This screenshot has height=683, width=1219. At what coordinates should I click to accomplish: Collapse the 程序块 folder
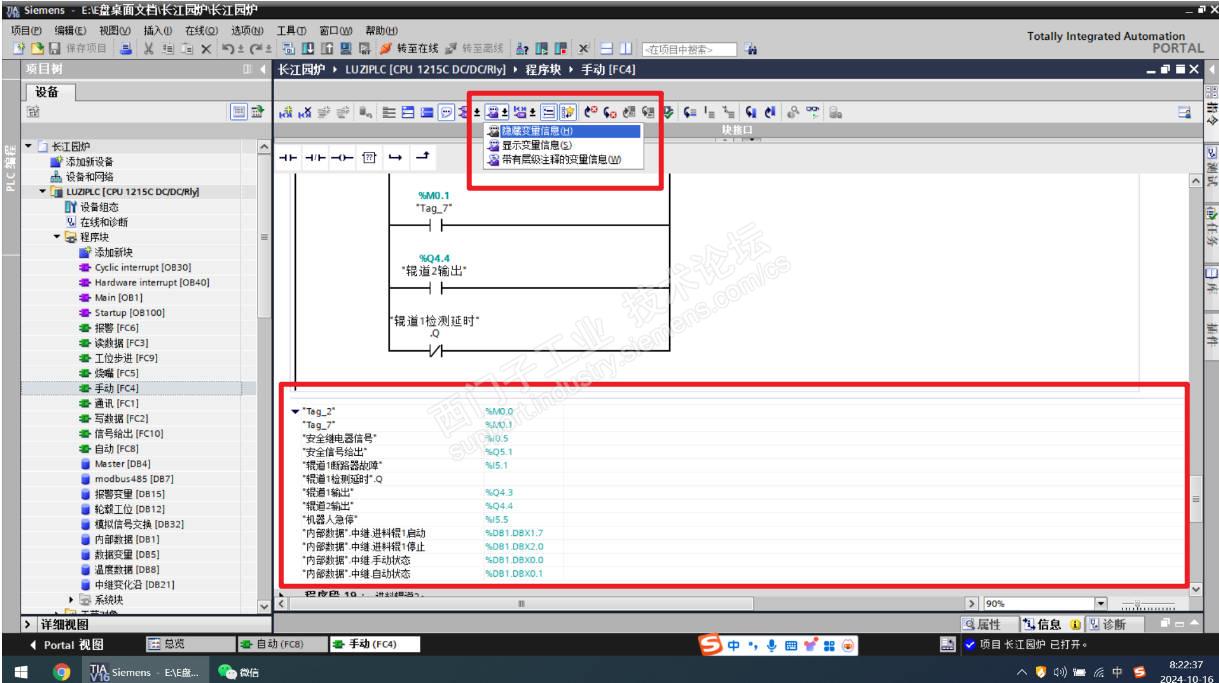tap(57, 237)
